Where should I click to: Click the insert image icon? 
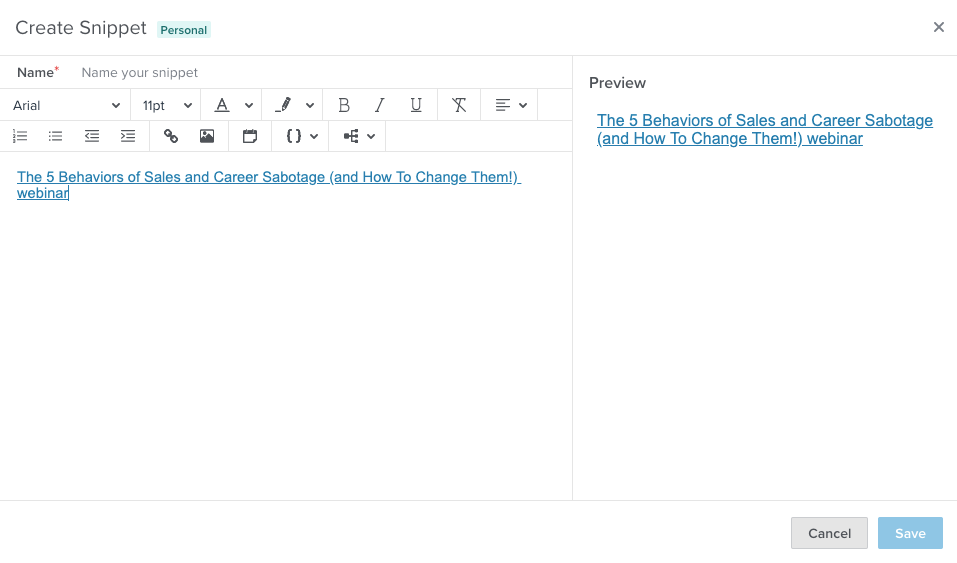[207, 136]
